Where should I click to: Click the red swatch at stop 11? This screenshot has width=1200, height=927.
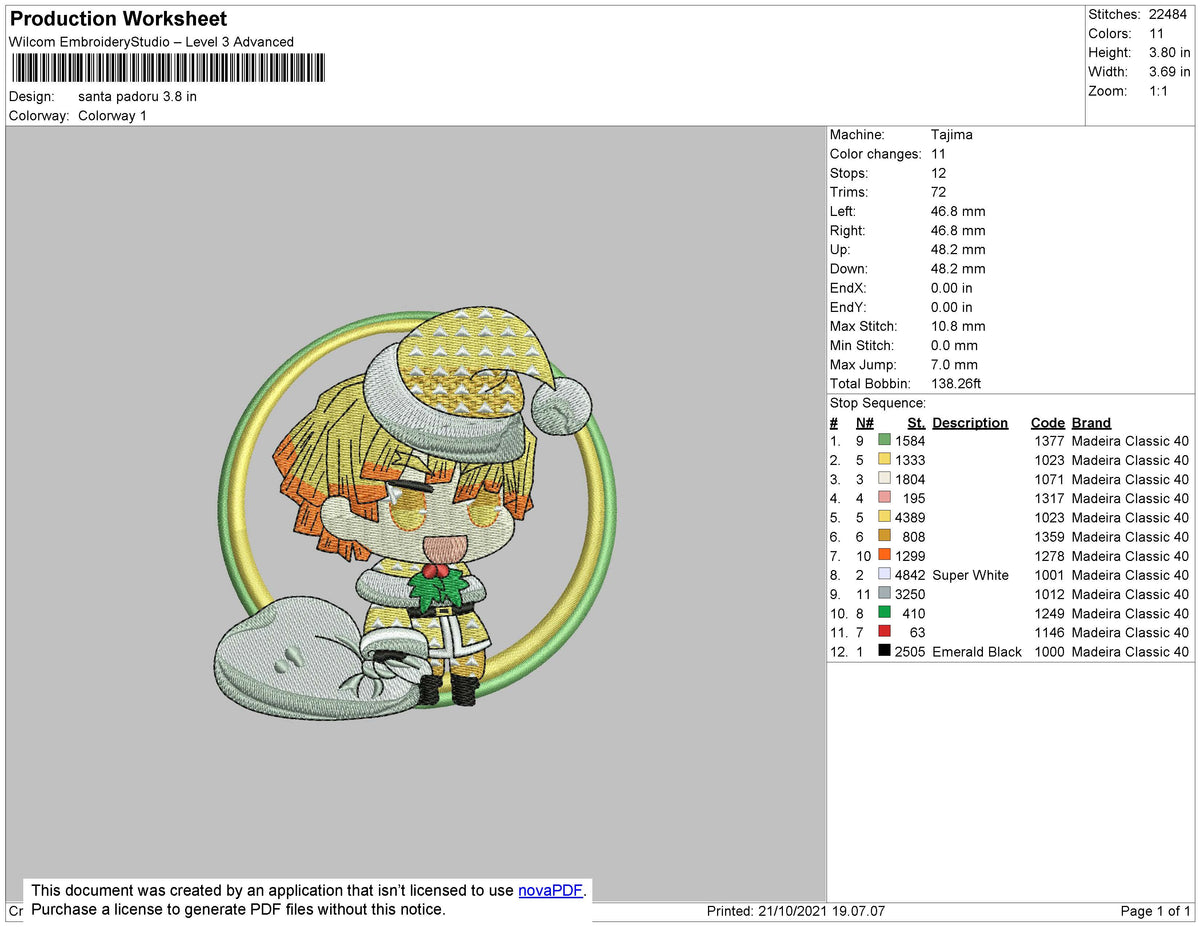[885, 632]
